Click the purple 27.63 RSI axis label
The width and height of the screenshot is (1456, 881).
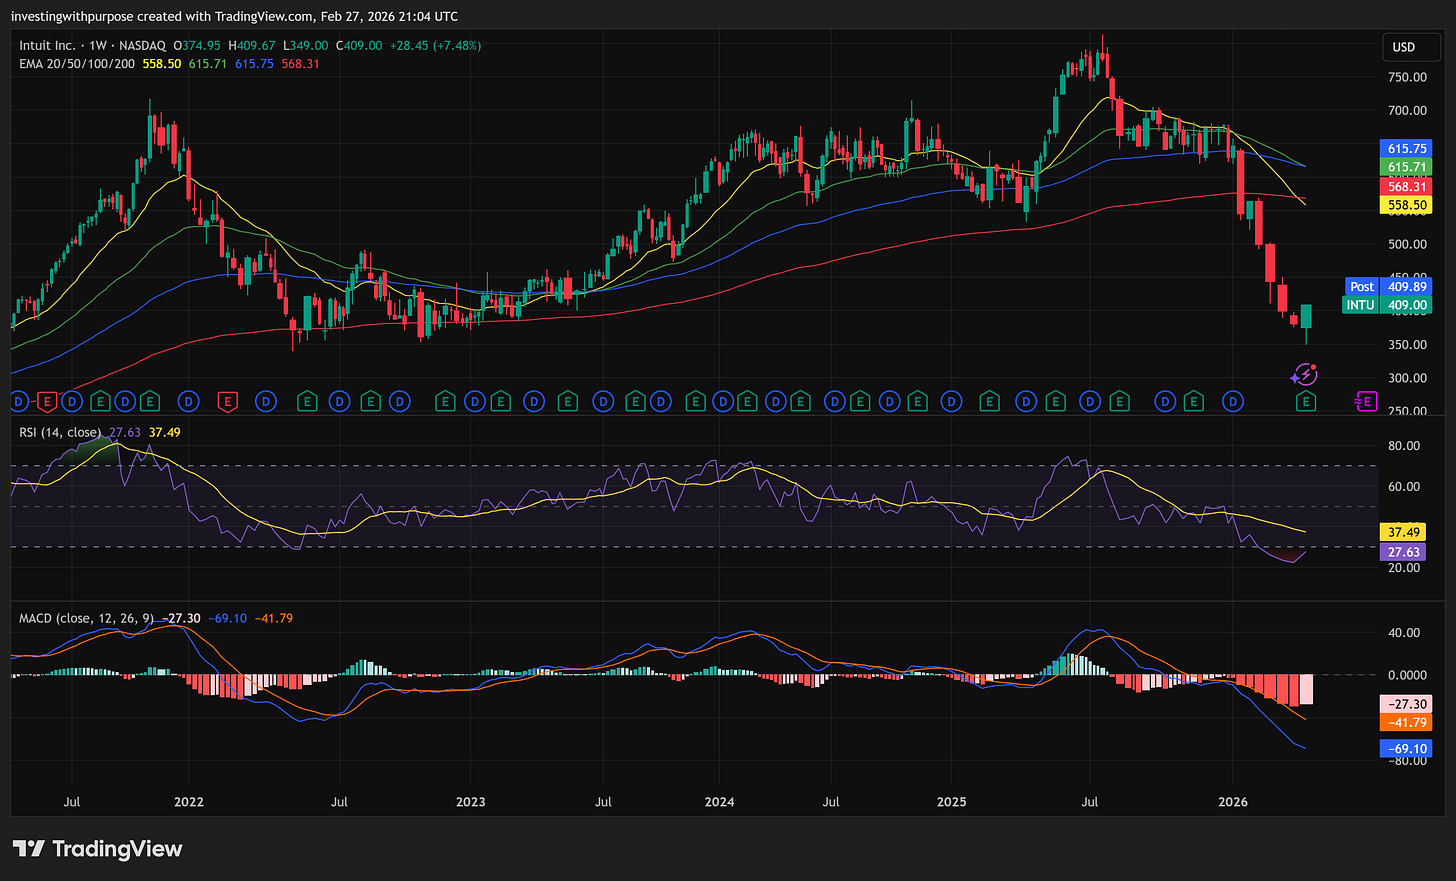(x=1404, y=552)
